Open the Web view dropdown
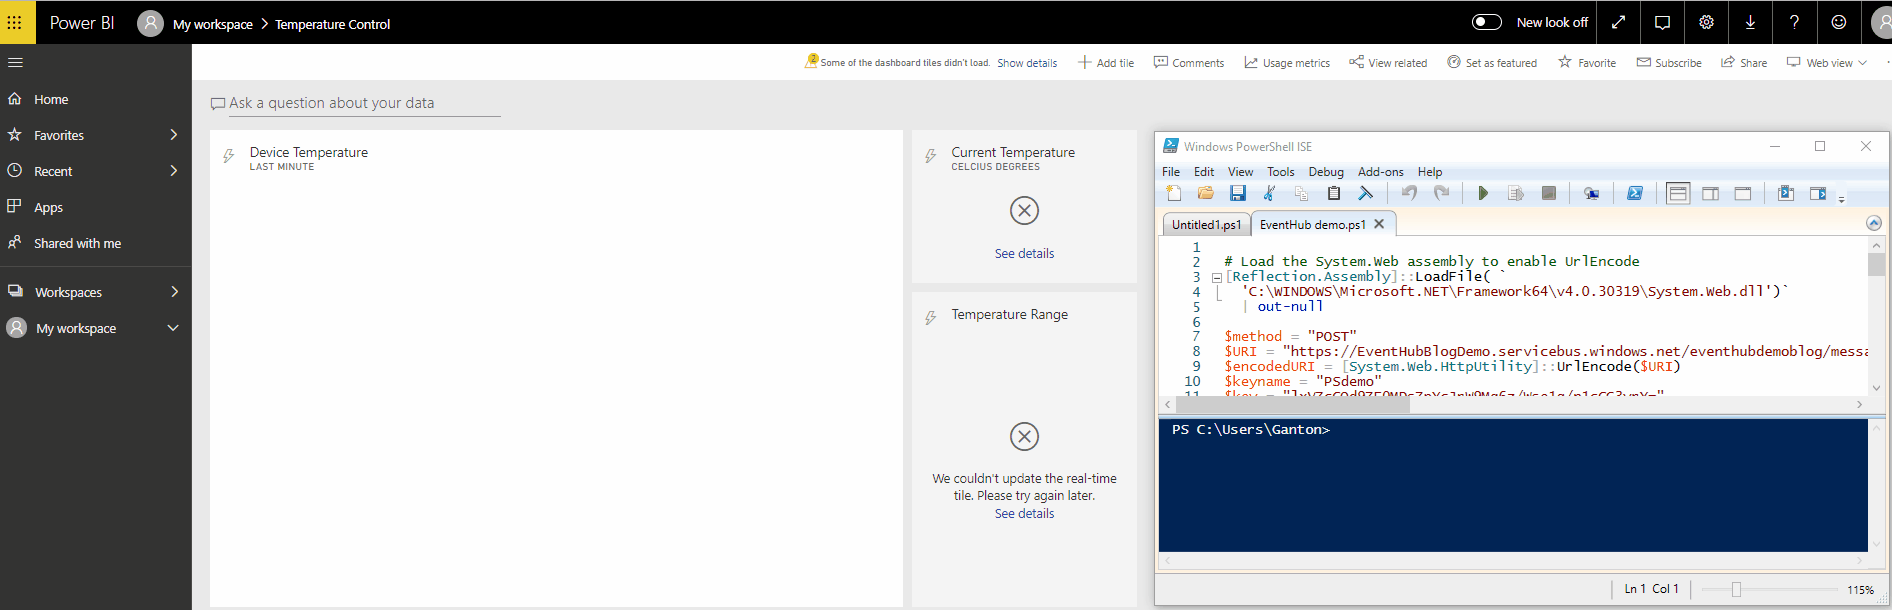The height and width of the screenshot is (610, 1892). 1827,63
